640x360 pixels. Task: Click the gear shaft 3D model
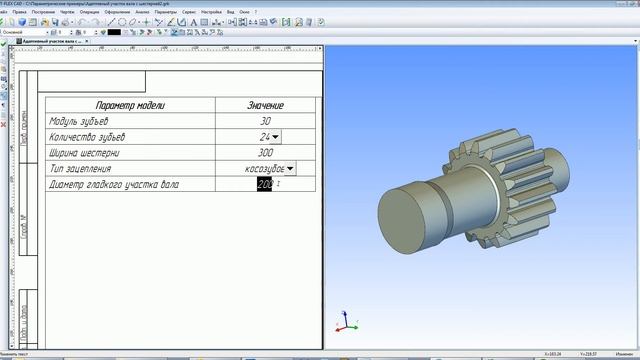[473, 192]
